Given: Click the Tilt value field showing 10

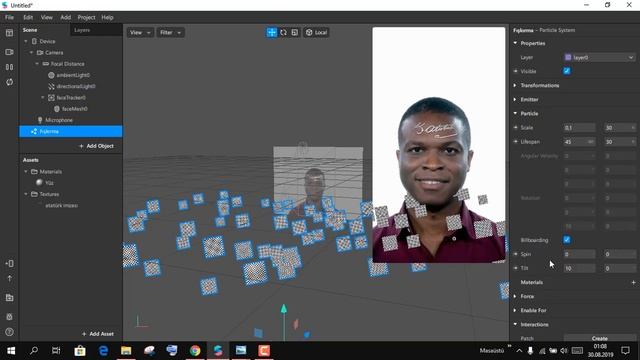Looking at the screenshot, I should [x=579, y=268].
